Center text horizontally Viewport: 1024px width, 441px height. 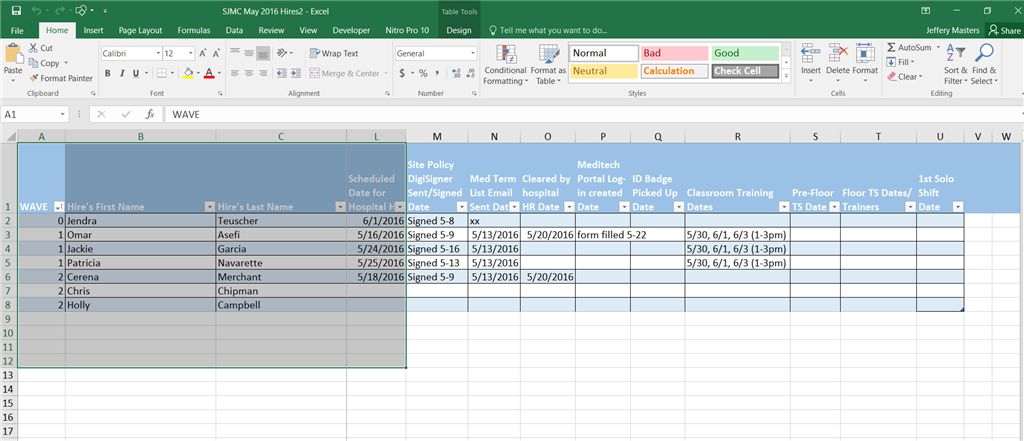coord(249,73)
